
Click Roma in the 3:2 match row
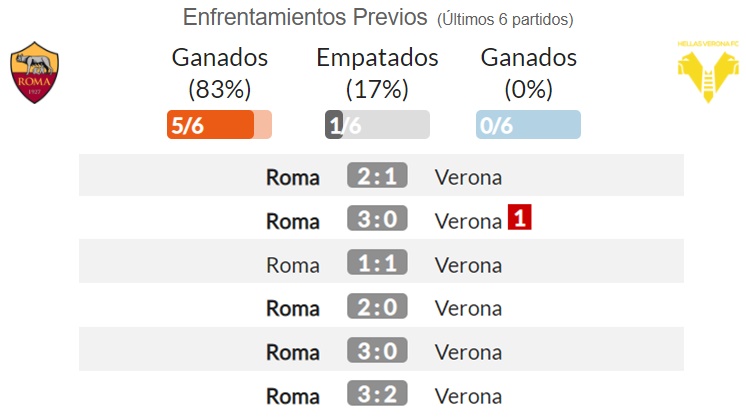[x=293, y=396]
